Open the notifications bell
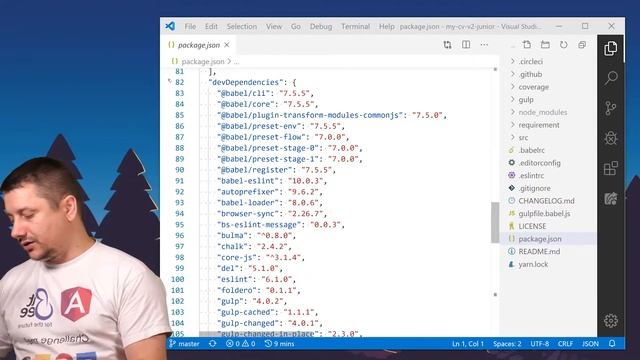The image size is (640, 360). (612, 344)
